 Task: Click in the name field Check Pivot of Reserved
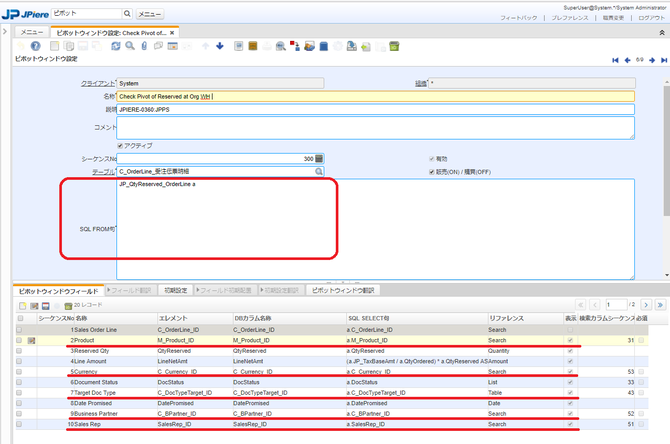pyautogui.click(x=376, y=97)
